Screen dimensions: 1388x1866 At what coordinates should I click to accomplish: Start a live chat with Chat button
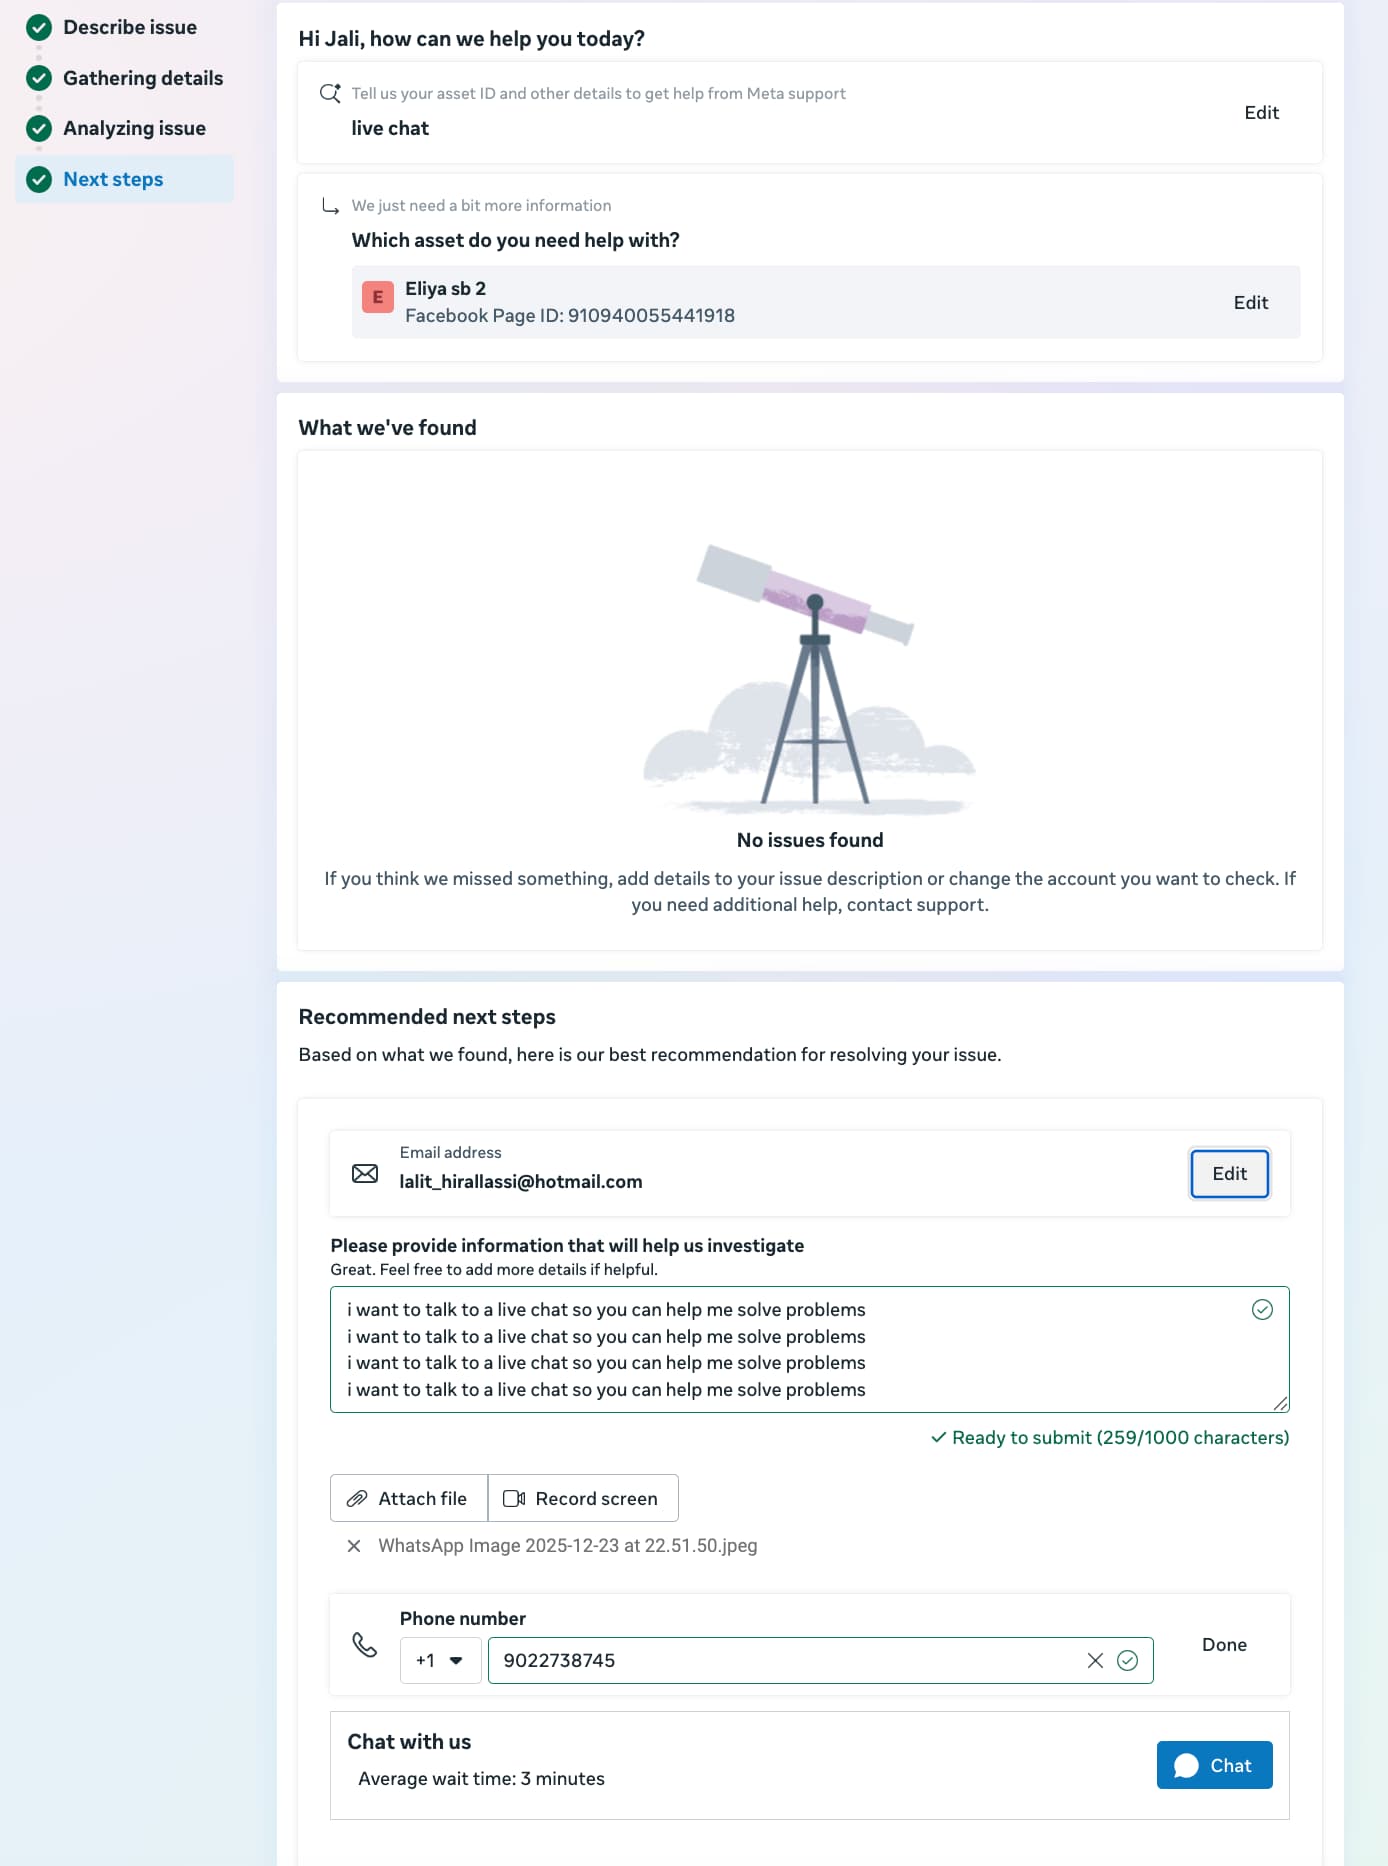1214,1765
